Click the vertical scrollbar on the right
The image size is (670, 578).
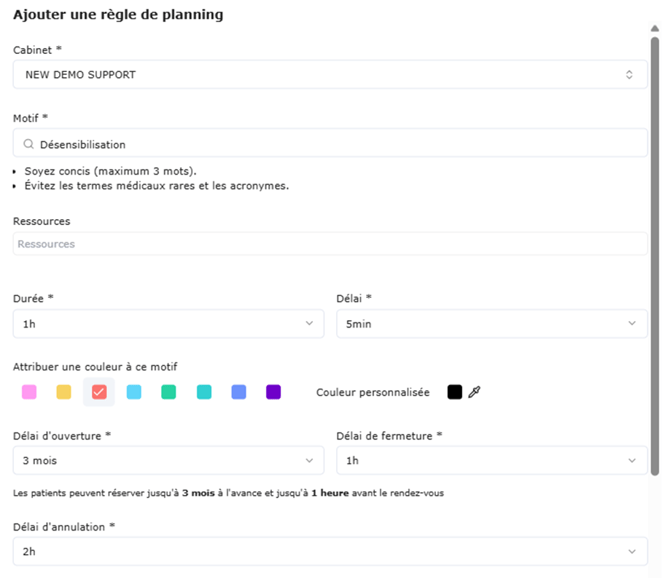coord(655,250)
